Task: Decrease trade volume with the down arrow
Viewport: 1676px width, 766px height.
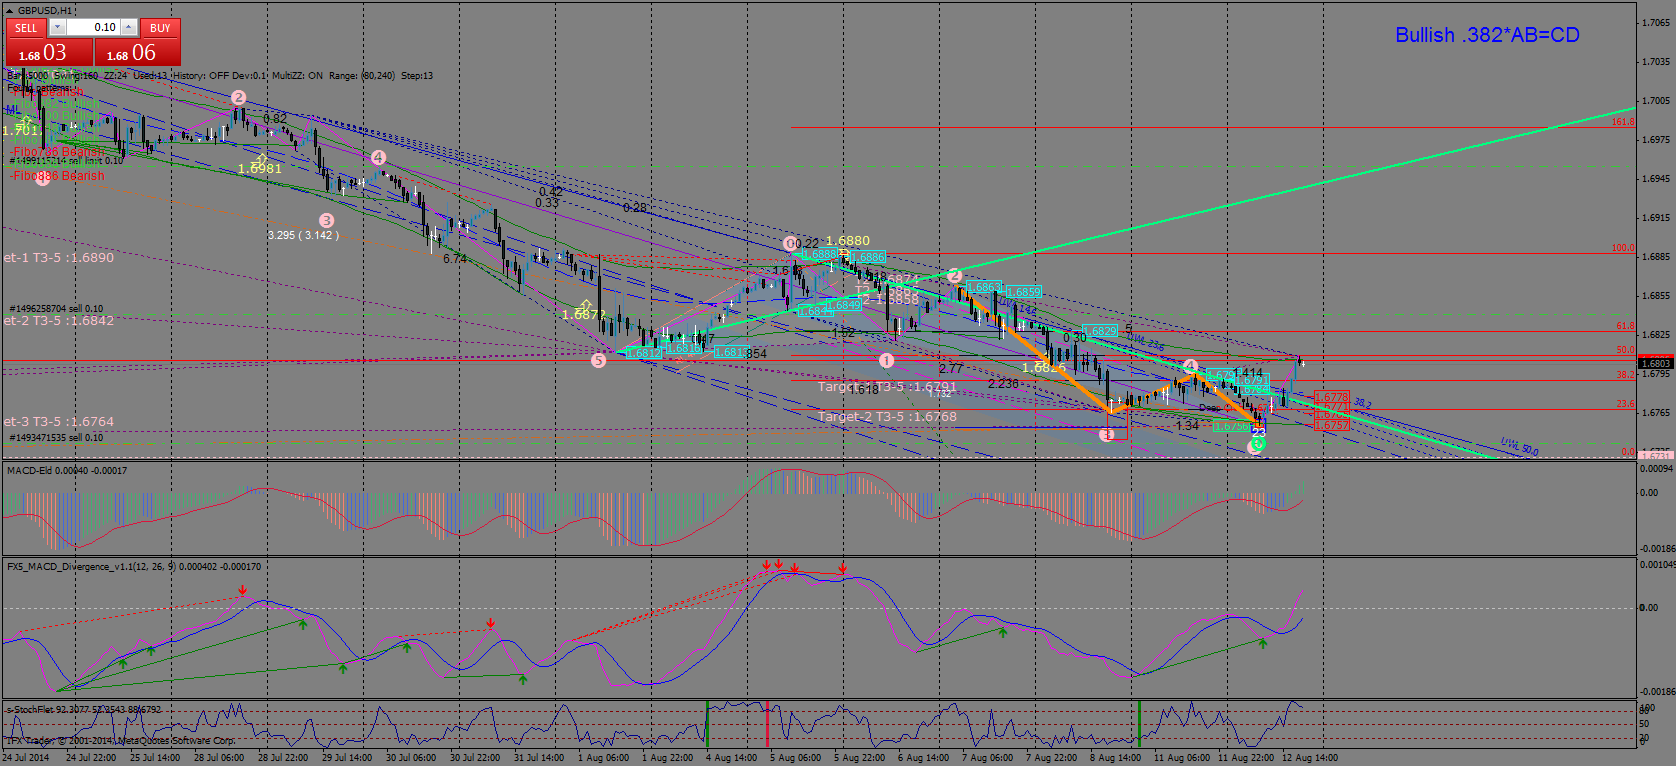Action: point(57,28)
